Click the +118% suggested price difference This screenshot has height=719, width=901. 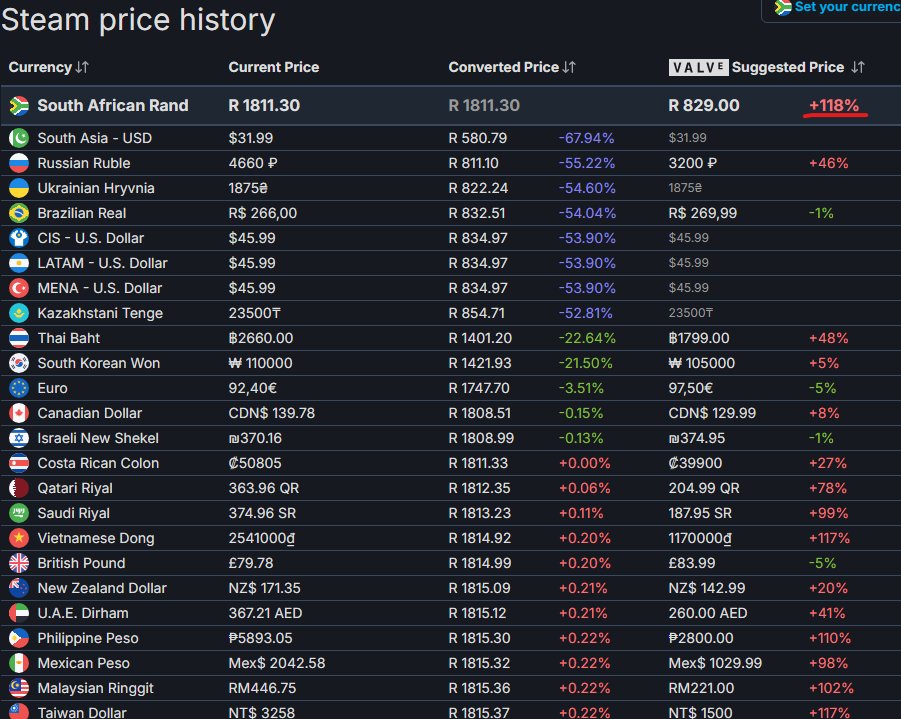(834, 106)
